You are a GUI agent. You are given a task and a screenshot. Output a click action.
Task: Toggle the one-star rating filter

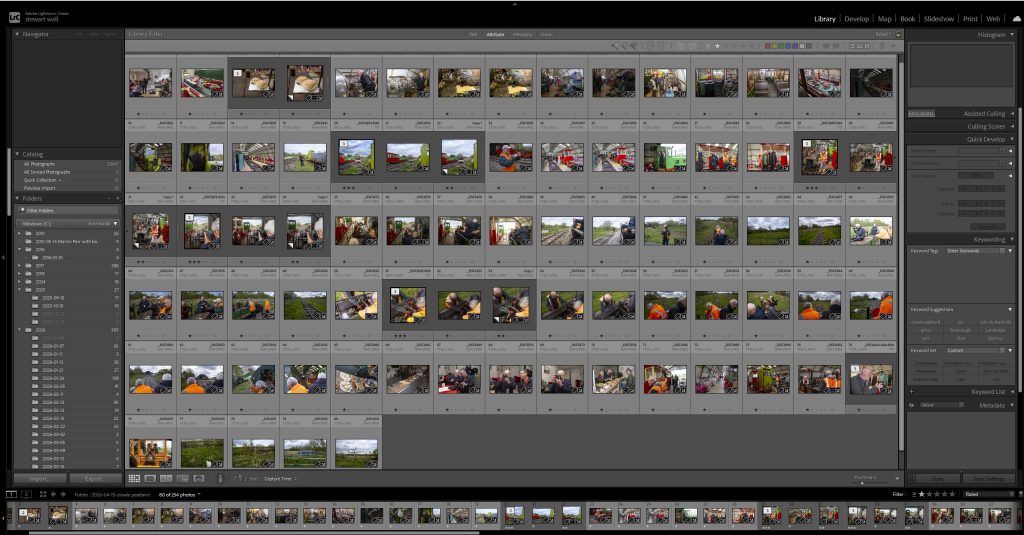coord(921,494)
